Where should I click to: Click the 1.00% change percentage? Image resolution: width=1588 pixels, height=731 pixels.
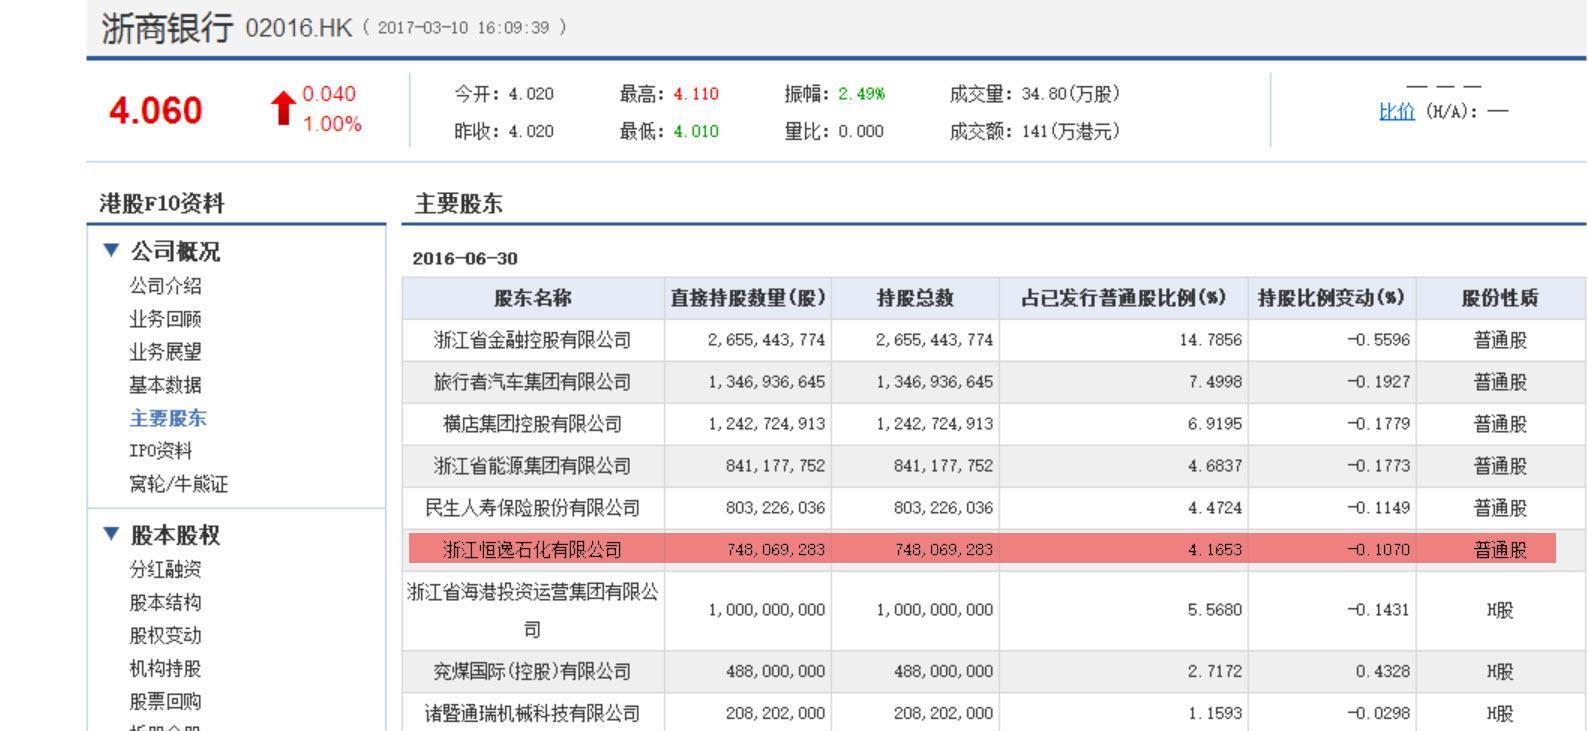point(332,125)
